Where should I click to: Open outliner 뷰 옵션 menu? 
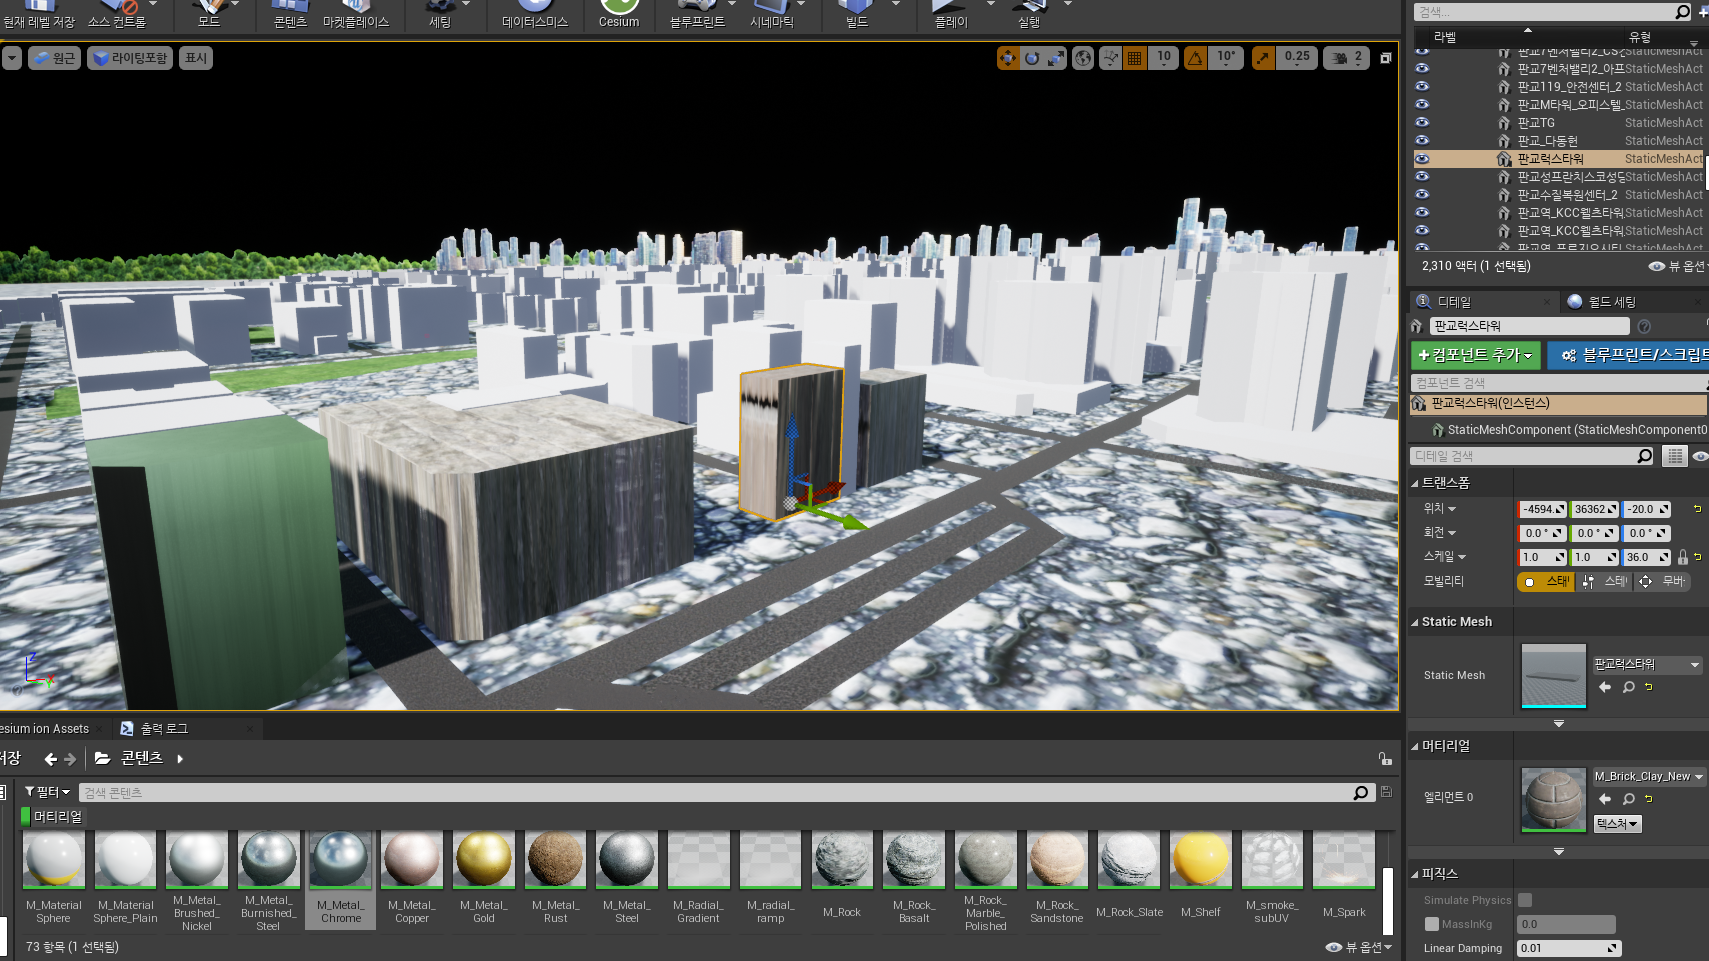[x=1677, y=266]
